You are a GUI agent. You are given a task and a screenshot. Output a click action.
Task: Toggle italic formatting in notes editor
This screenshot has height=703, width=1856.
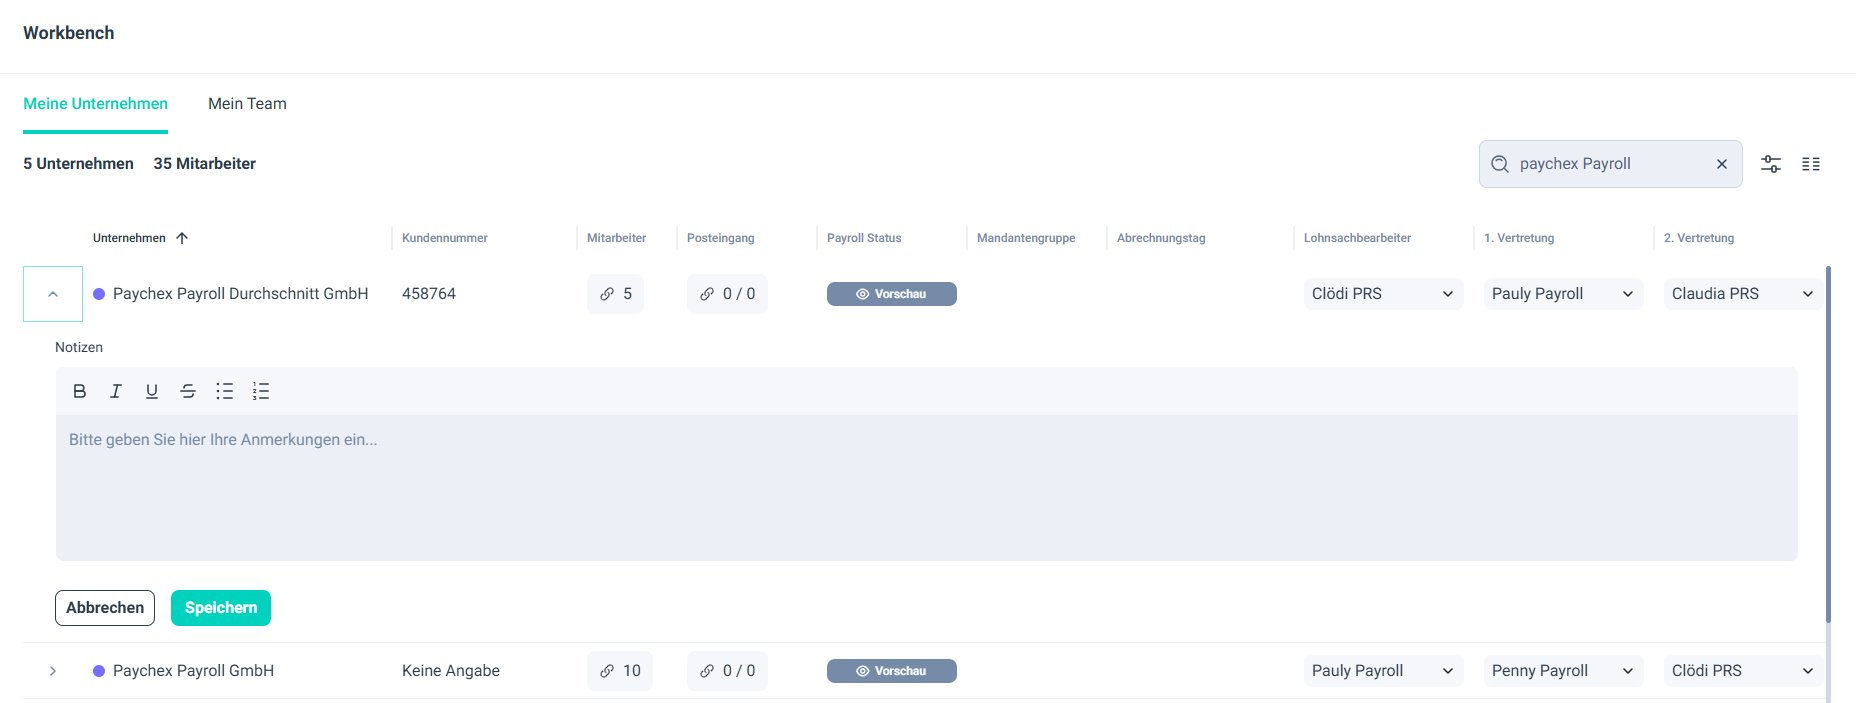(x=116, y=391)
